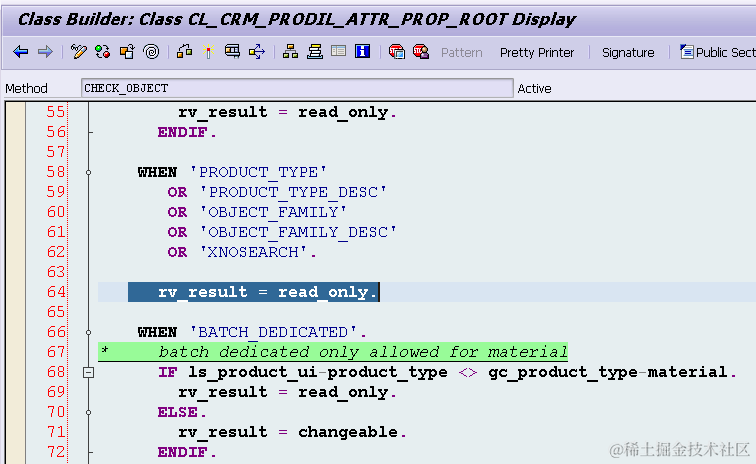Go to the Public Section button
The image size is (756, 464).
pos(718,52)
